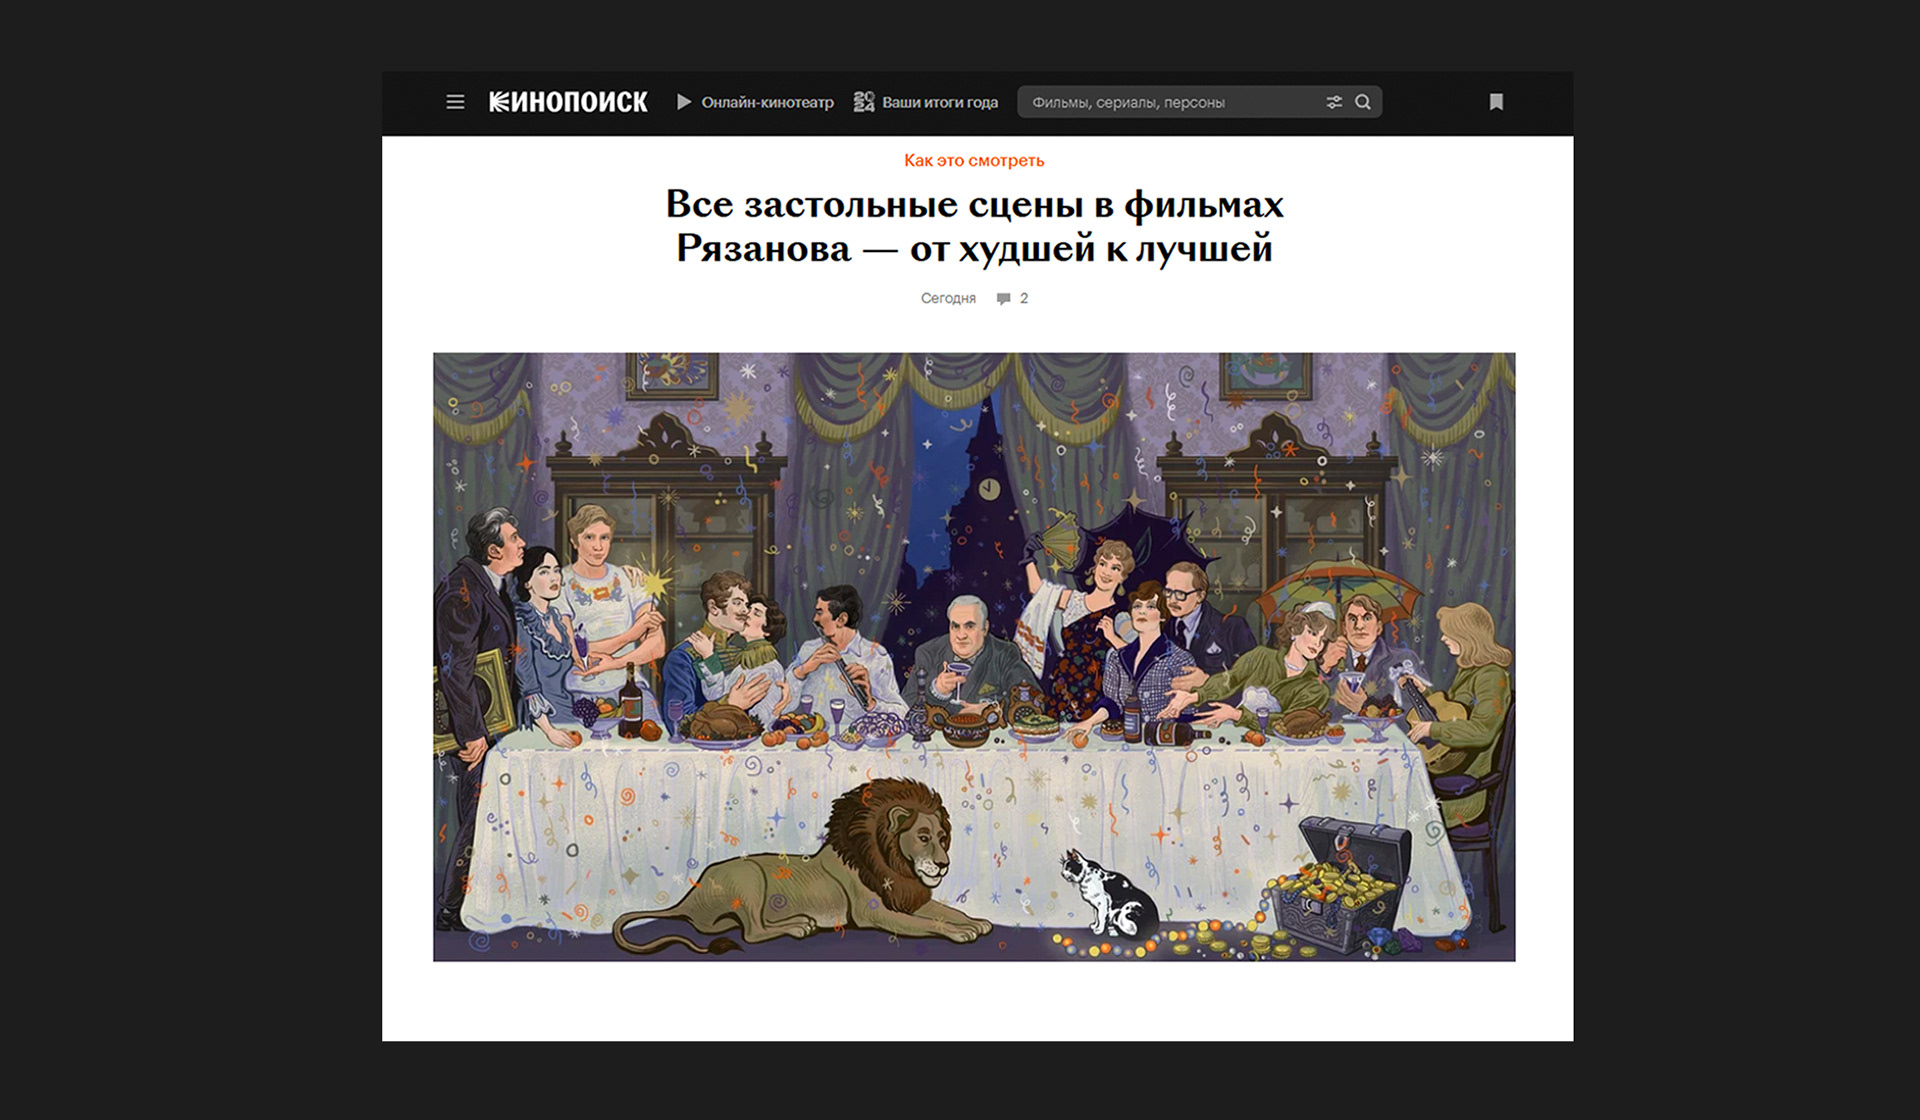Click the Сегодня publication date

[948, 298]
